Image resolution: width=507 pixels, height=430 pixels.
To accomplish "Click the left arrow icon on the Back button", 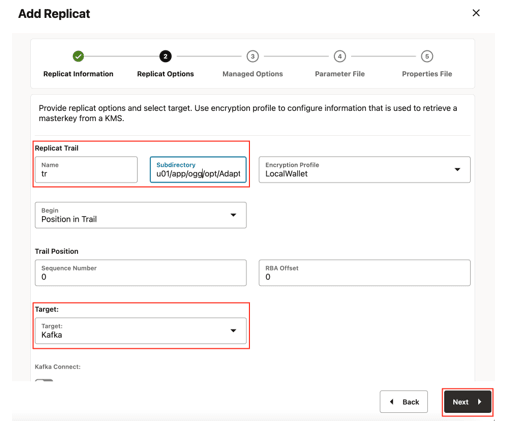I will [x=392, y=402].
